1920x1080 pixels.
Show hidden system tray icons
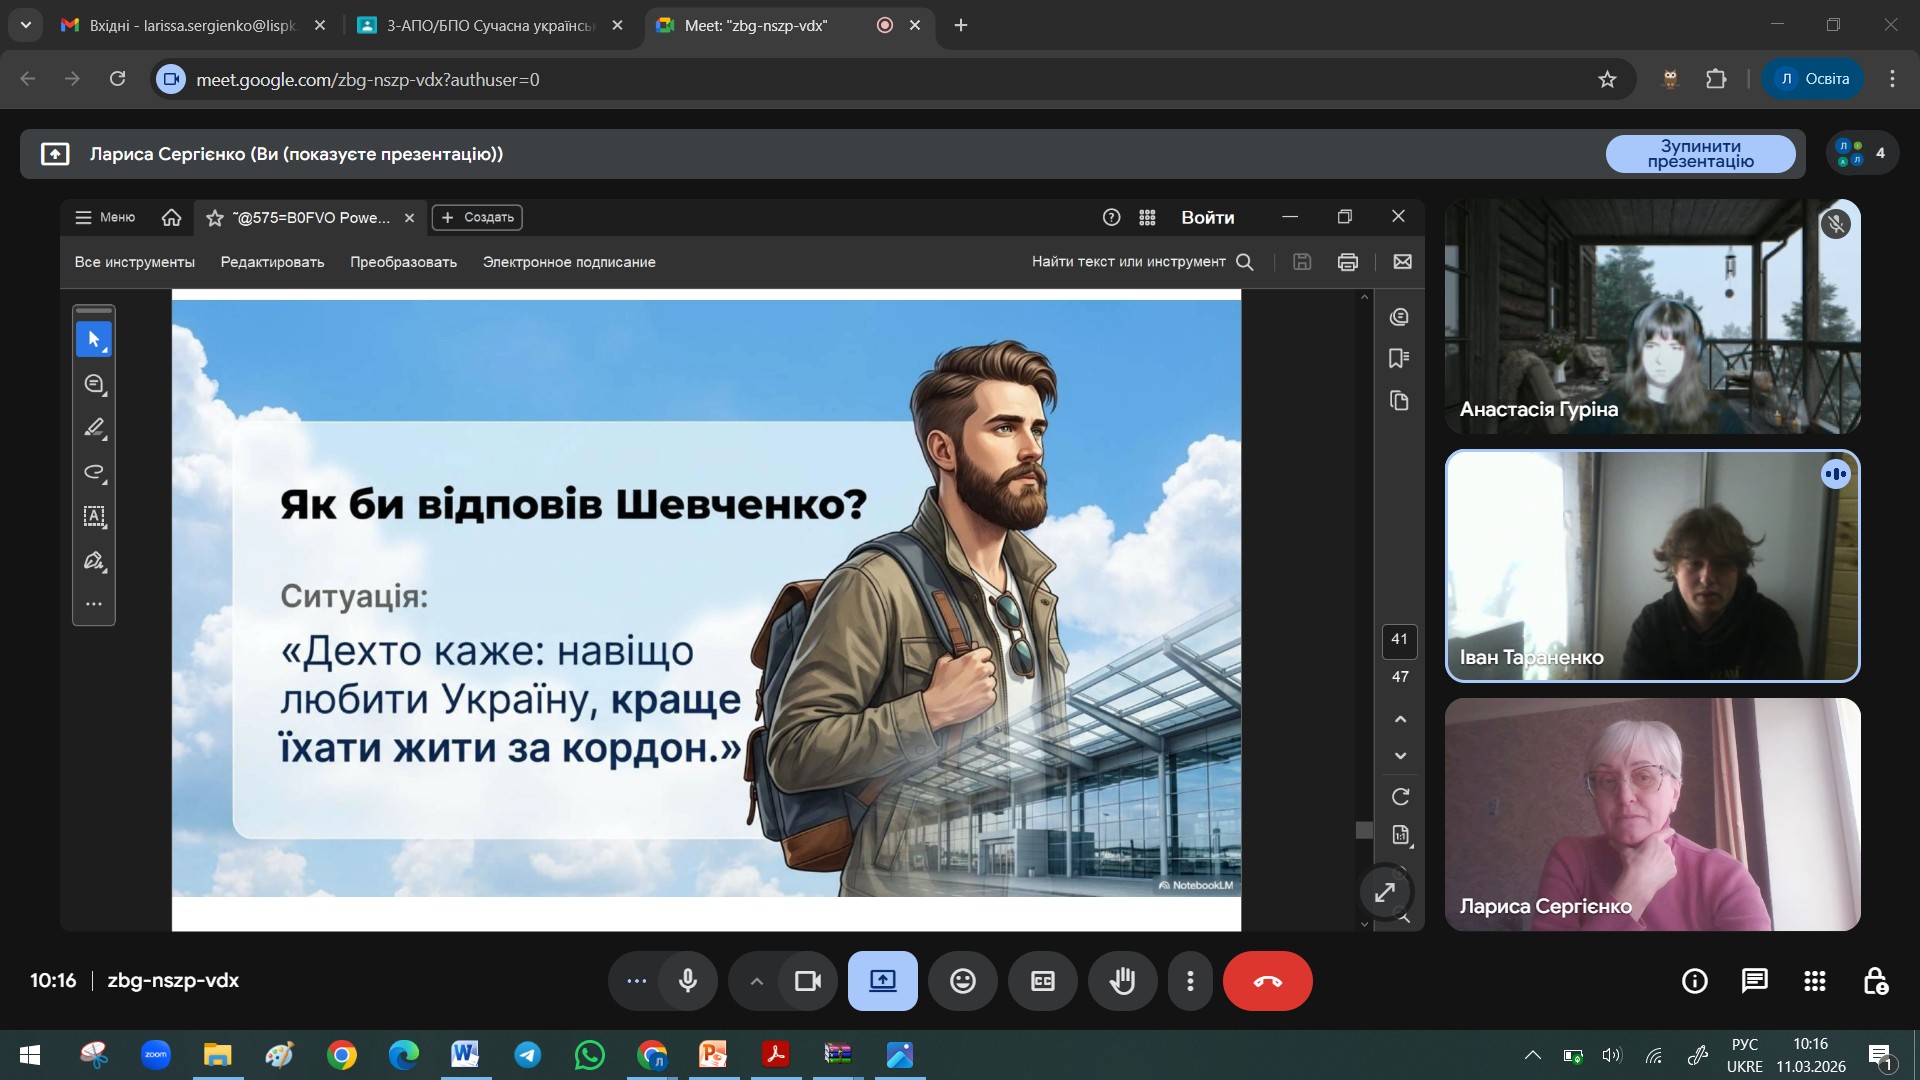pos(1531,1055)
